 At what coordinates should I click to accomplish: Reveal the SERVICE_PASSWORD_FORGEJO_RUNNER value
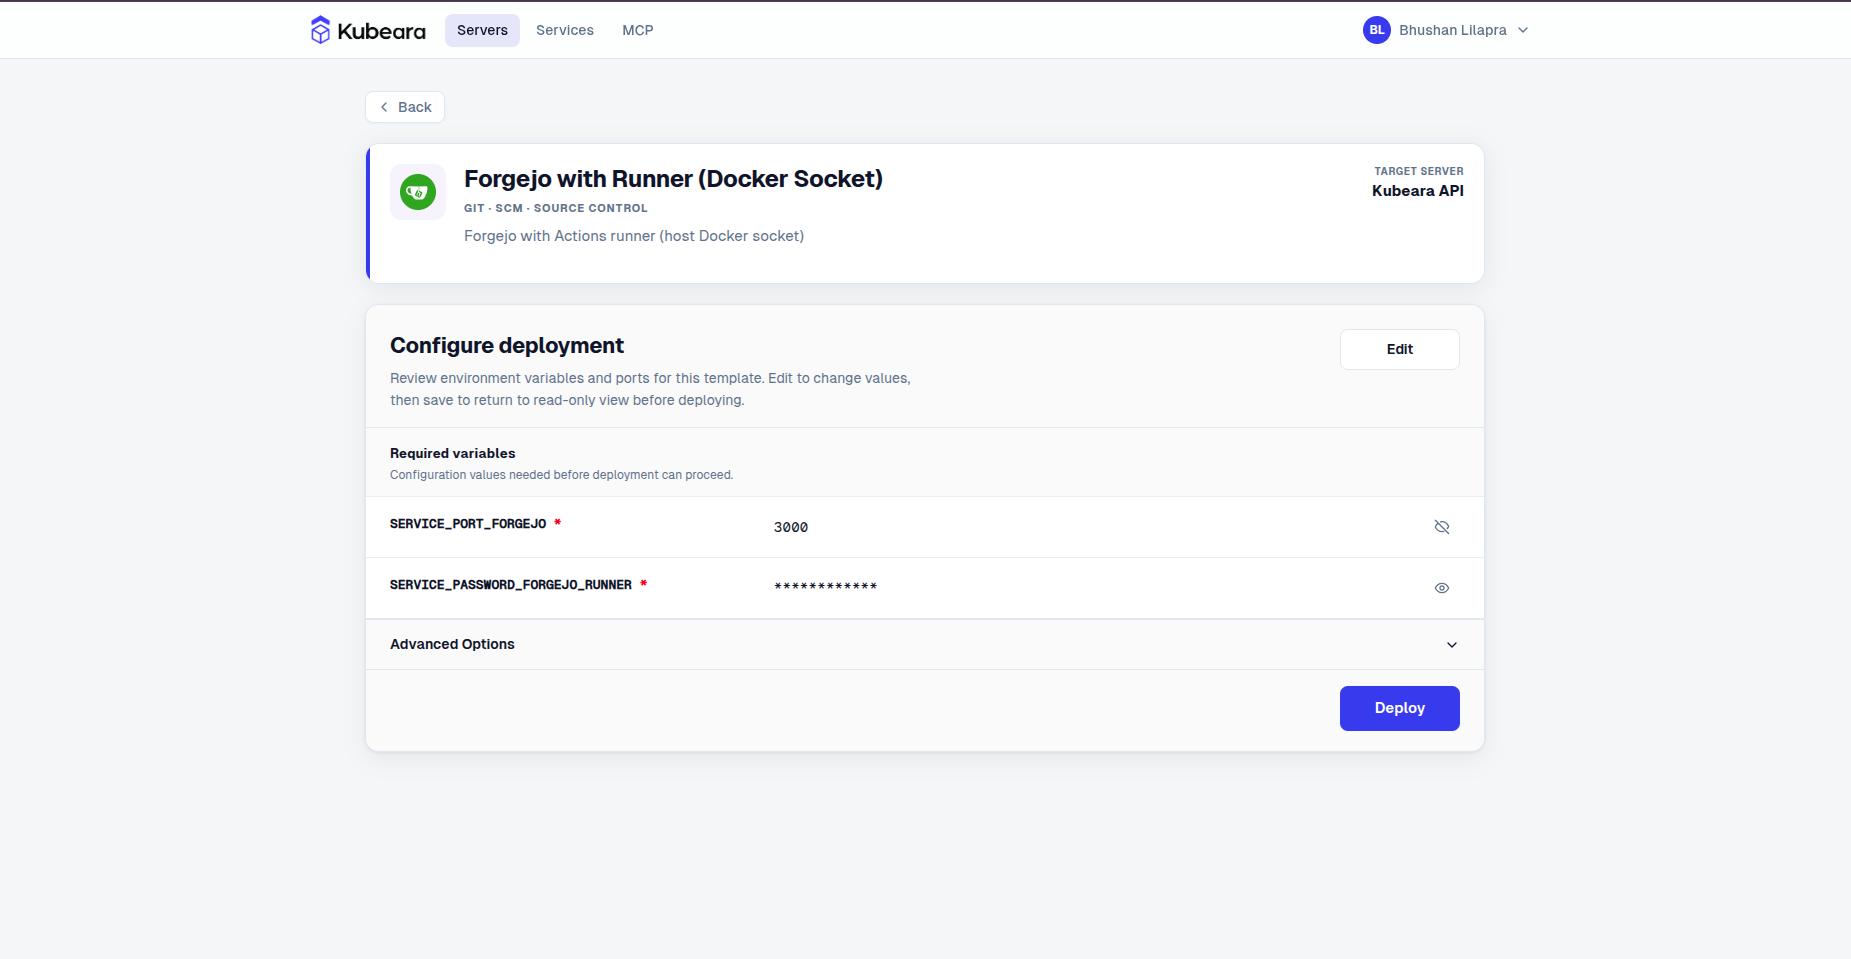point(1442,588)
